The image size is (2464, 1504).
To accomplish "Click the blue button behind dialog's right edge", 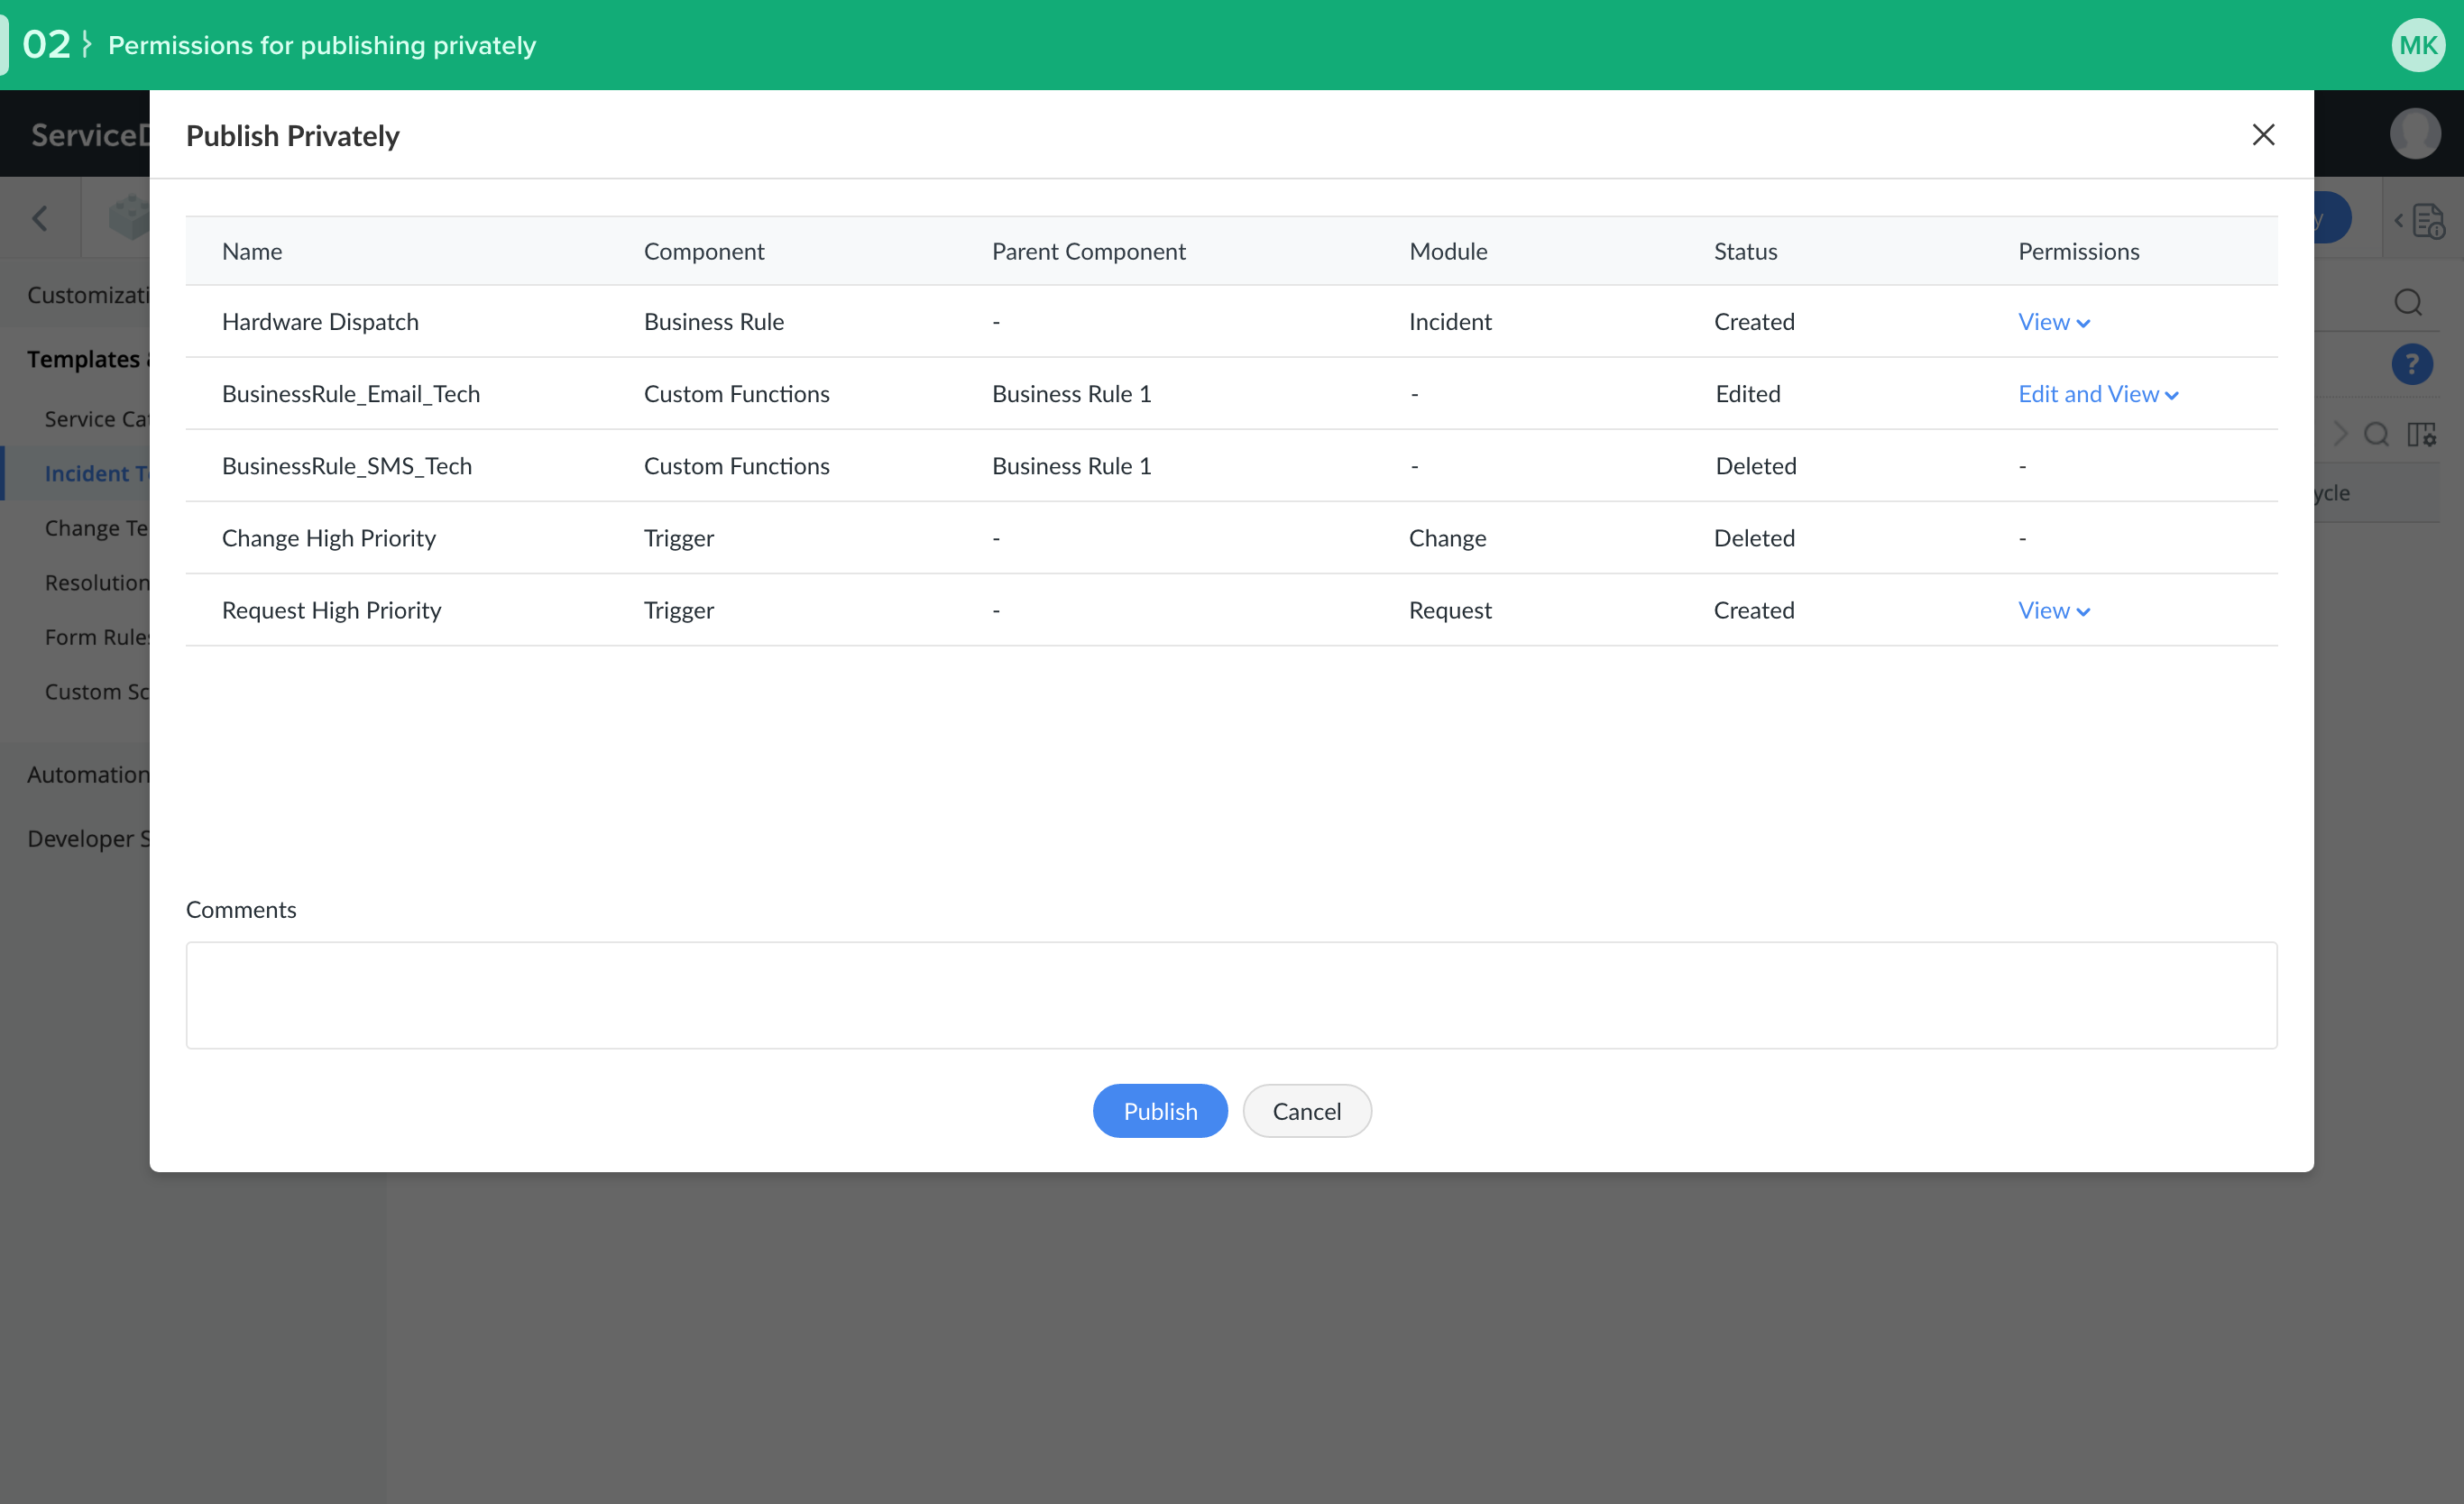I will click(x=2332, y=218).
